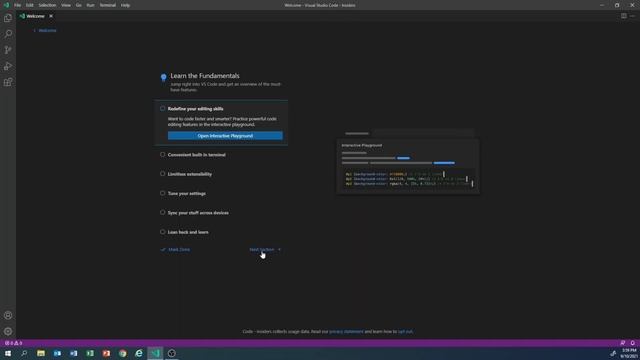Open the Run menu

pos(91,5)
